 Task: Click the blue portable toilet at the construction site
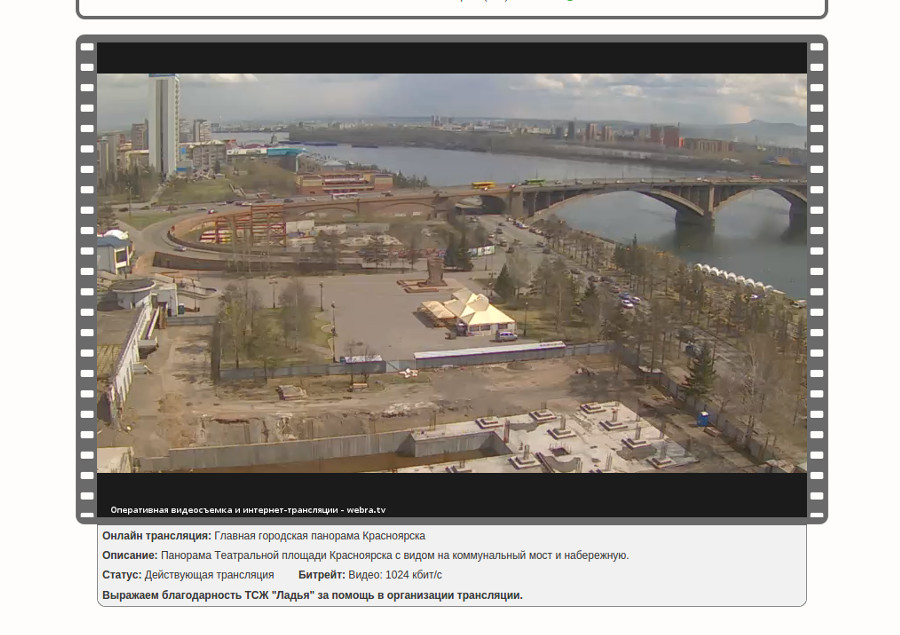coord(703,418)
